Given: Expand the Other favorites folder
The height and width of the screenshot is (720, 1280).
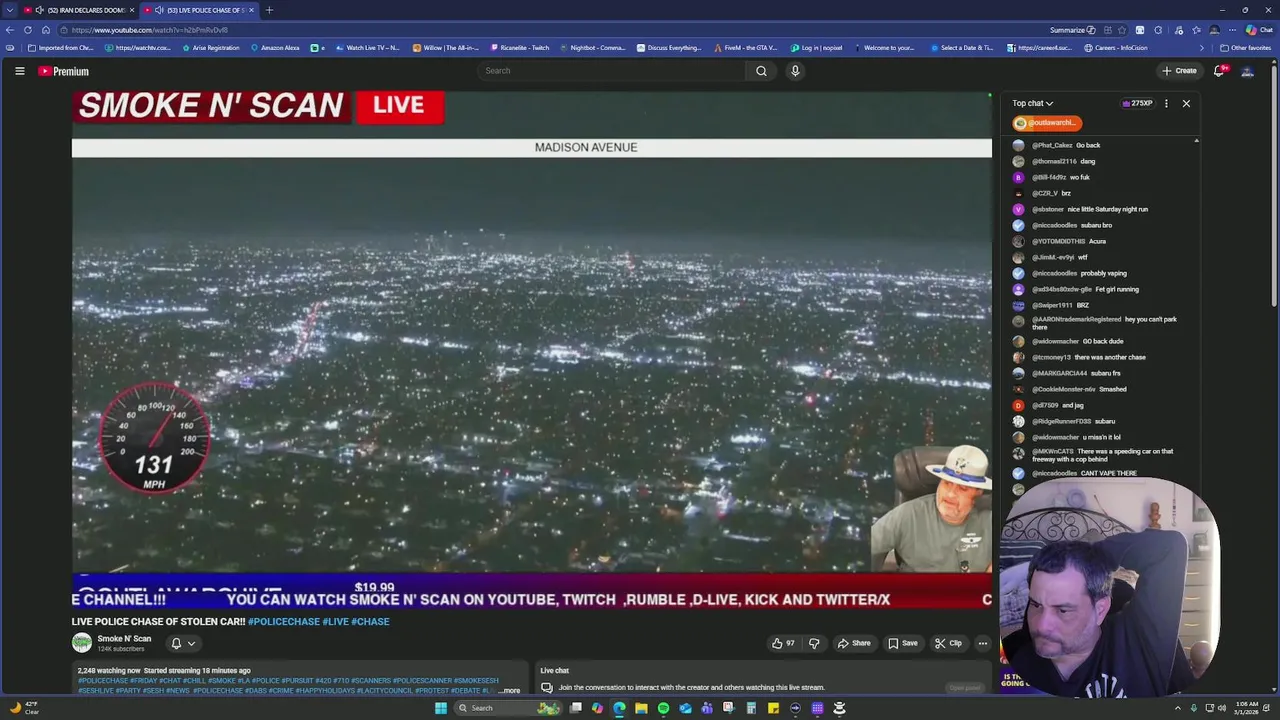Looking at the screenshot, I should tap(1246, 48).
